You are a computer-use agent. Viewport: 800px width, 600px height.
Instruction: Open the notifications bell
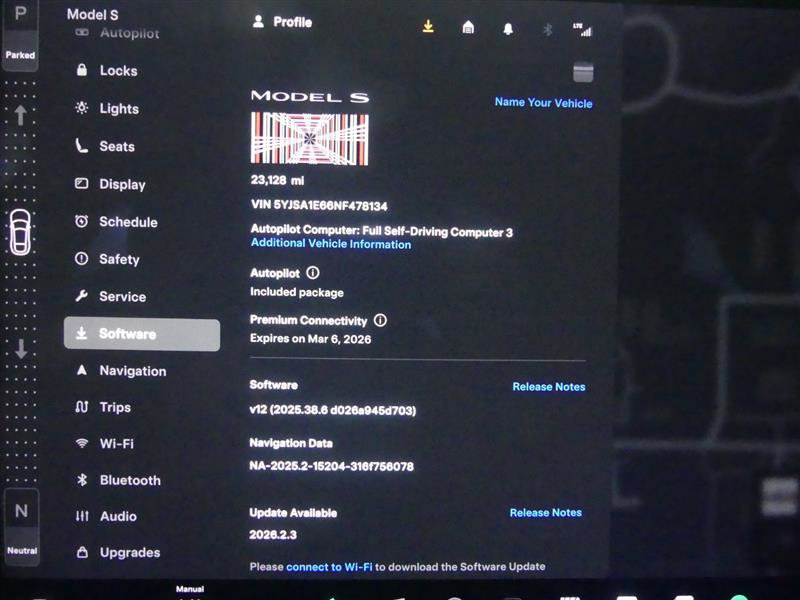pos(508,29)
